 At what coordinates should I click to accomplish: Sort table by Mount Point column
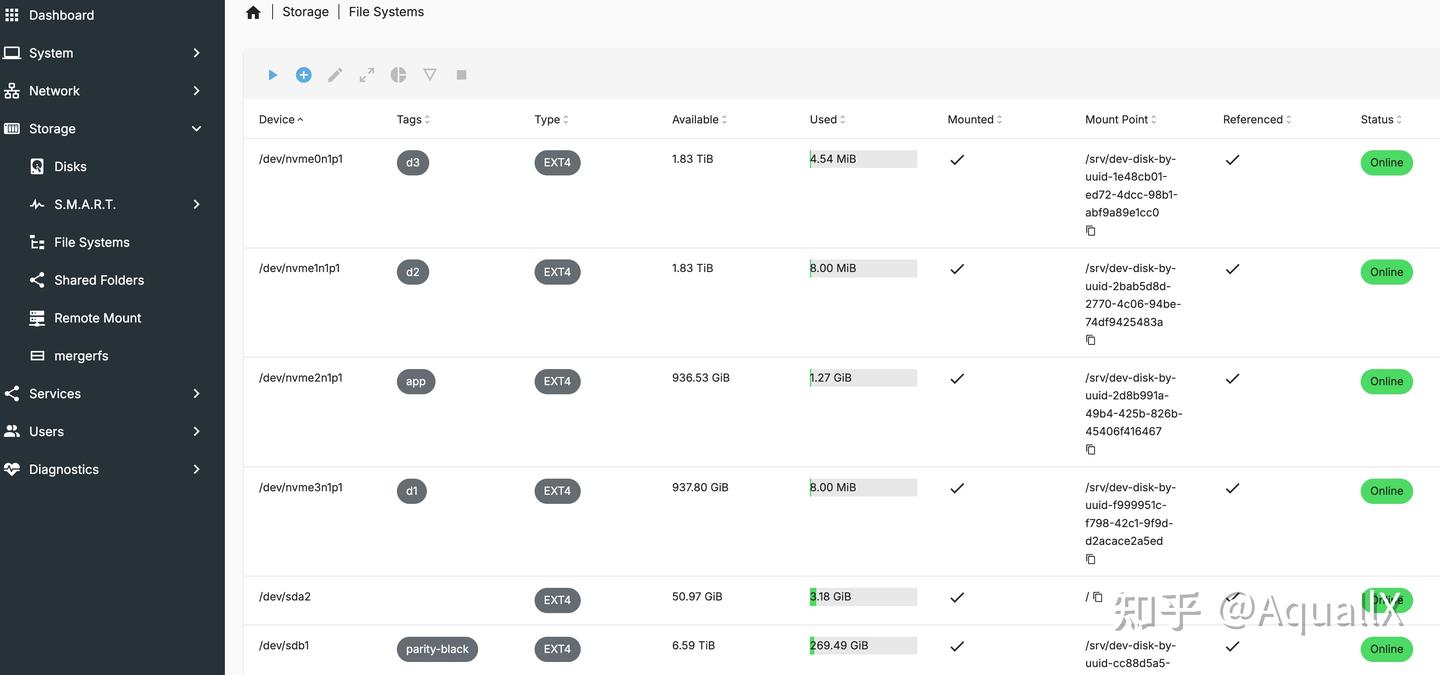click(1120, 119)
